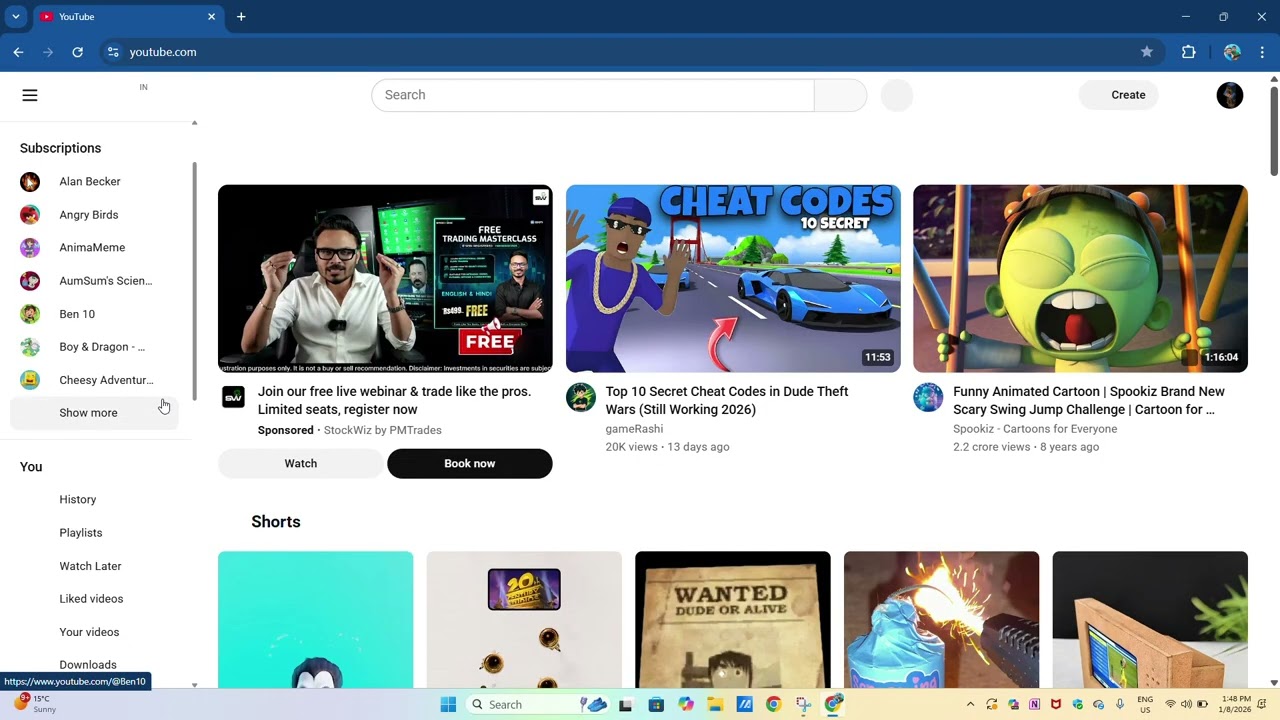The image size is (1280, 720).
Task: Reload the YouTube page
Action: coord(77,52)
